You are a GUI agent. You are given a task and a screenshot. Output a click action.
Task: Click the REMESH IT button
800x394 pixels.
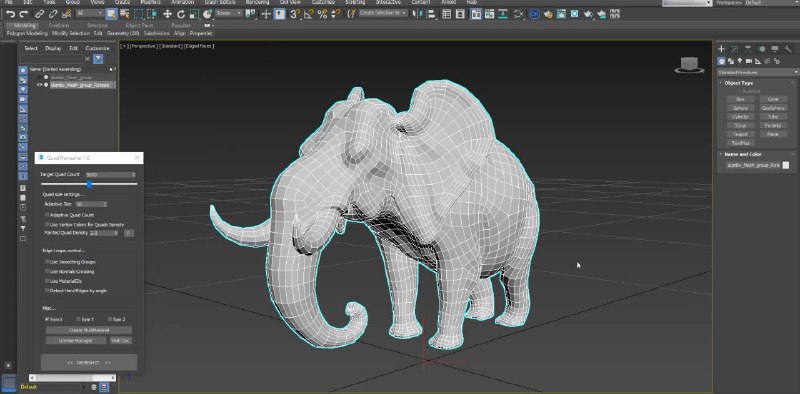(89, 362)
